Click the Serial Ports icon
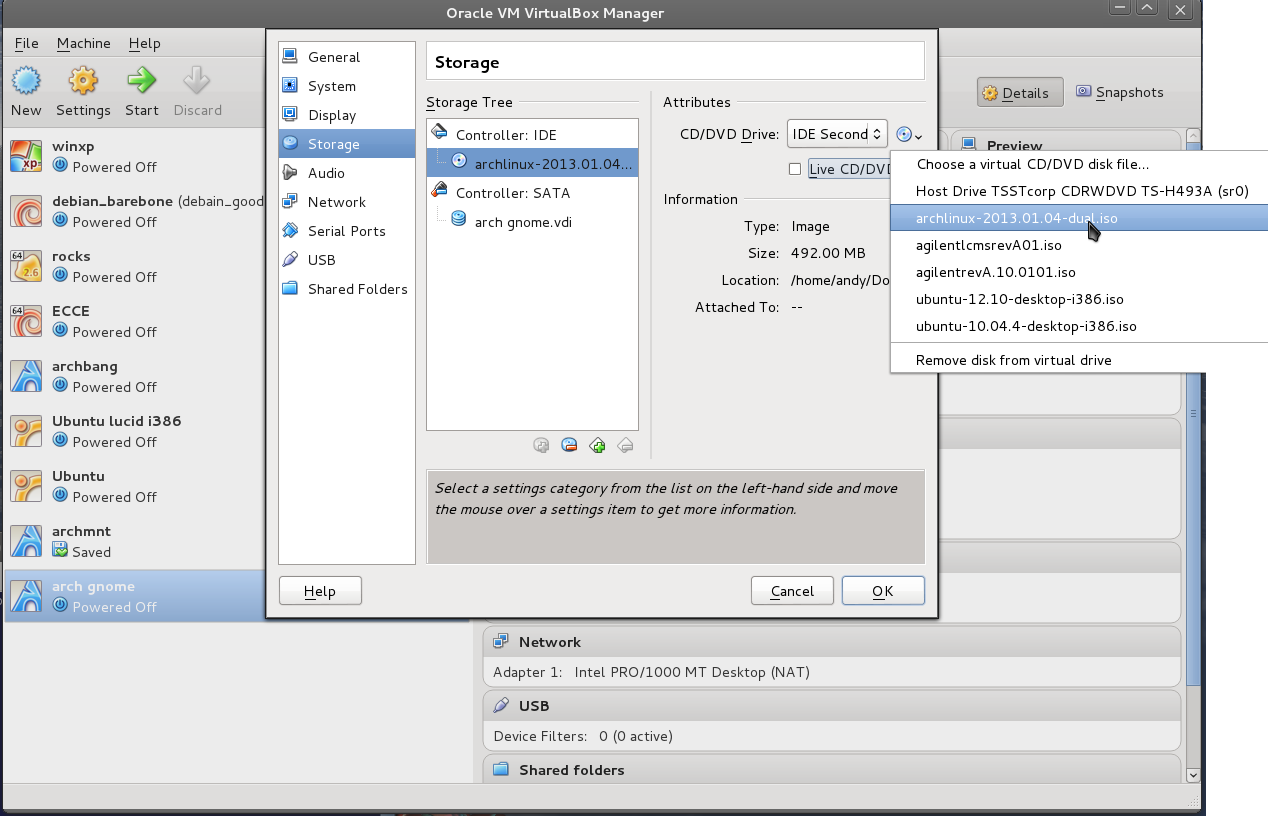 pos(290,231)
